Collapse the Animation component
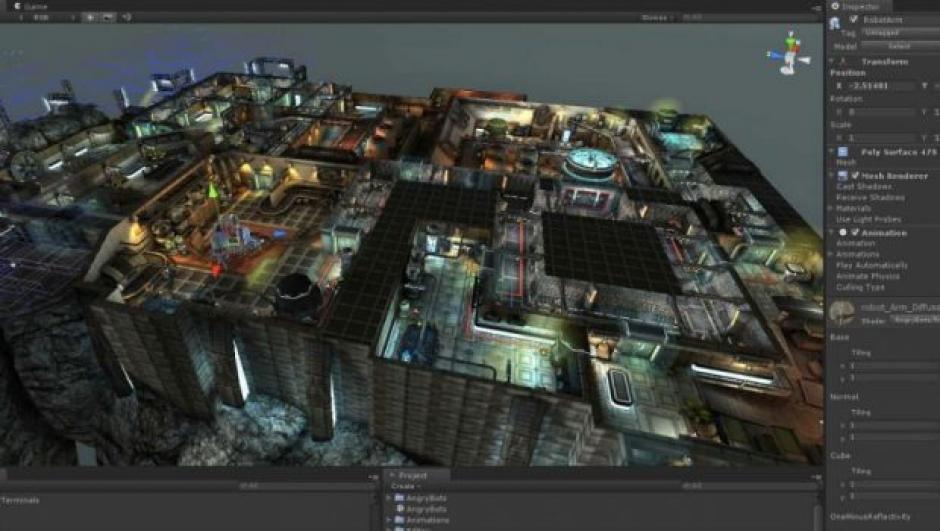 coord(831,233)
